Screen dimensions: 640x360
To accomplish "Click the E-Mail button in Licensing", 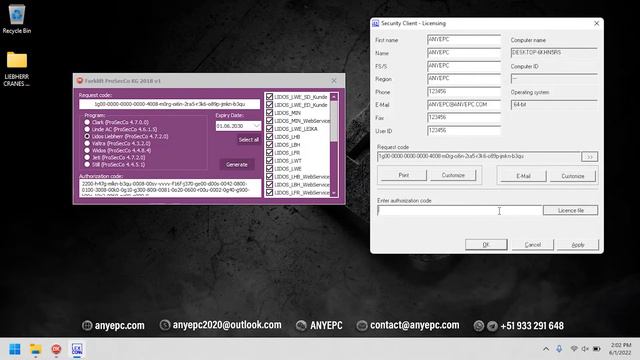I will tap(523, 176).
